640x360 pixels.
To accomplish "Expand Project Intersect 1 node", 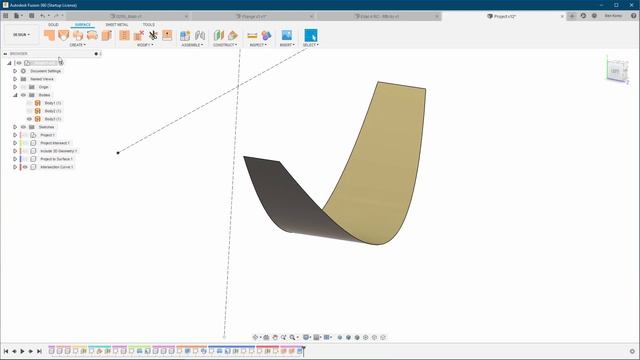I will 15,143.
